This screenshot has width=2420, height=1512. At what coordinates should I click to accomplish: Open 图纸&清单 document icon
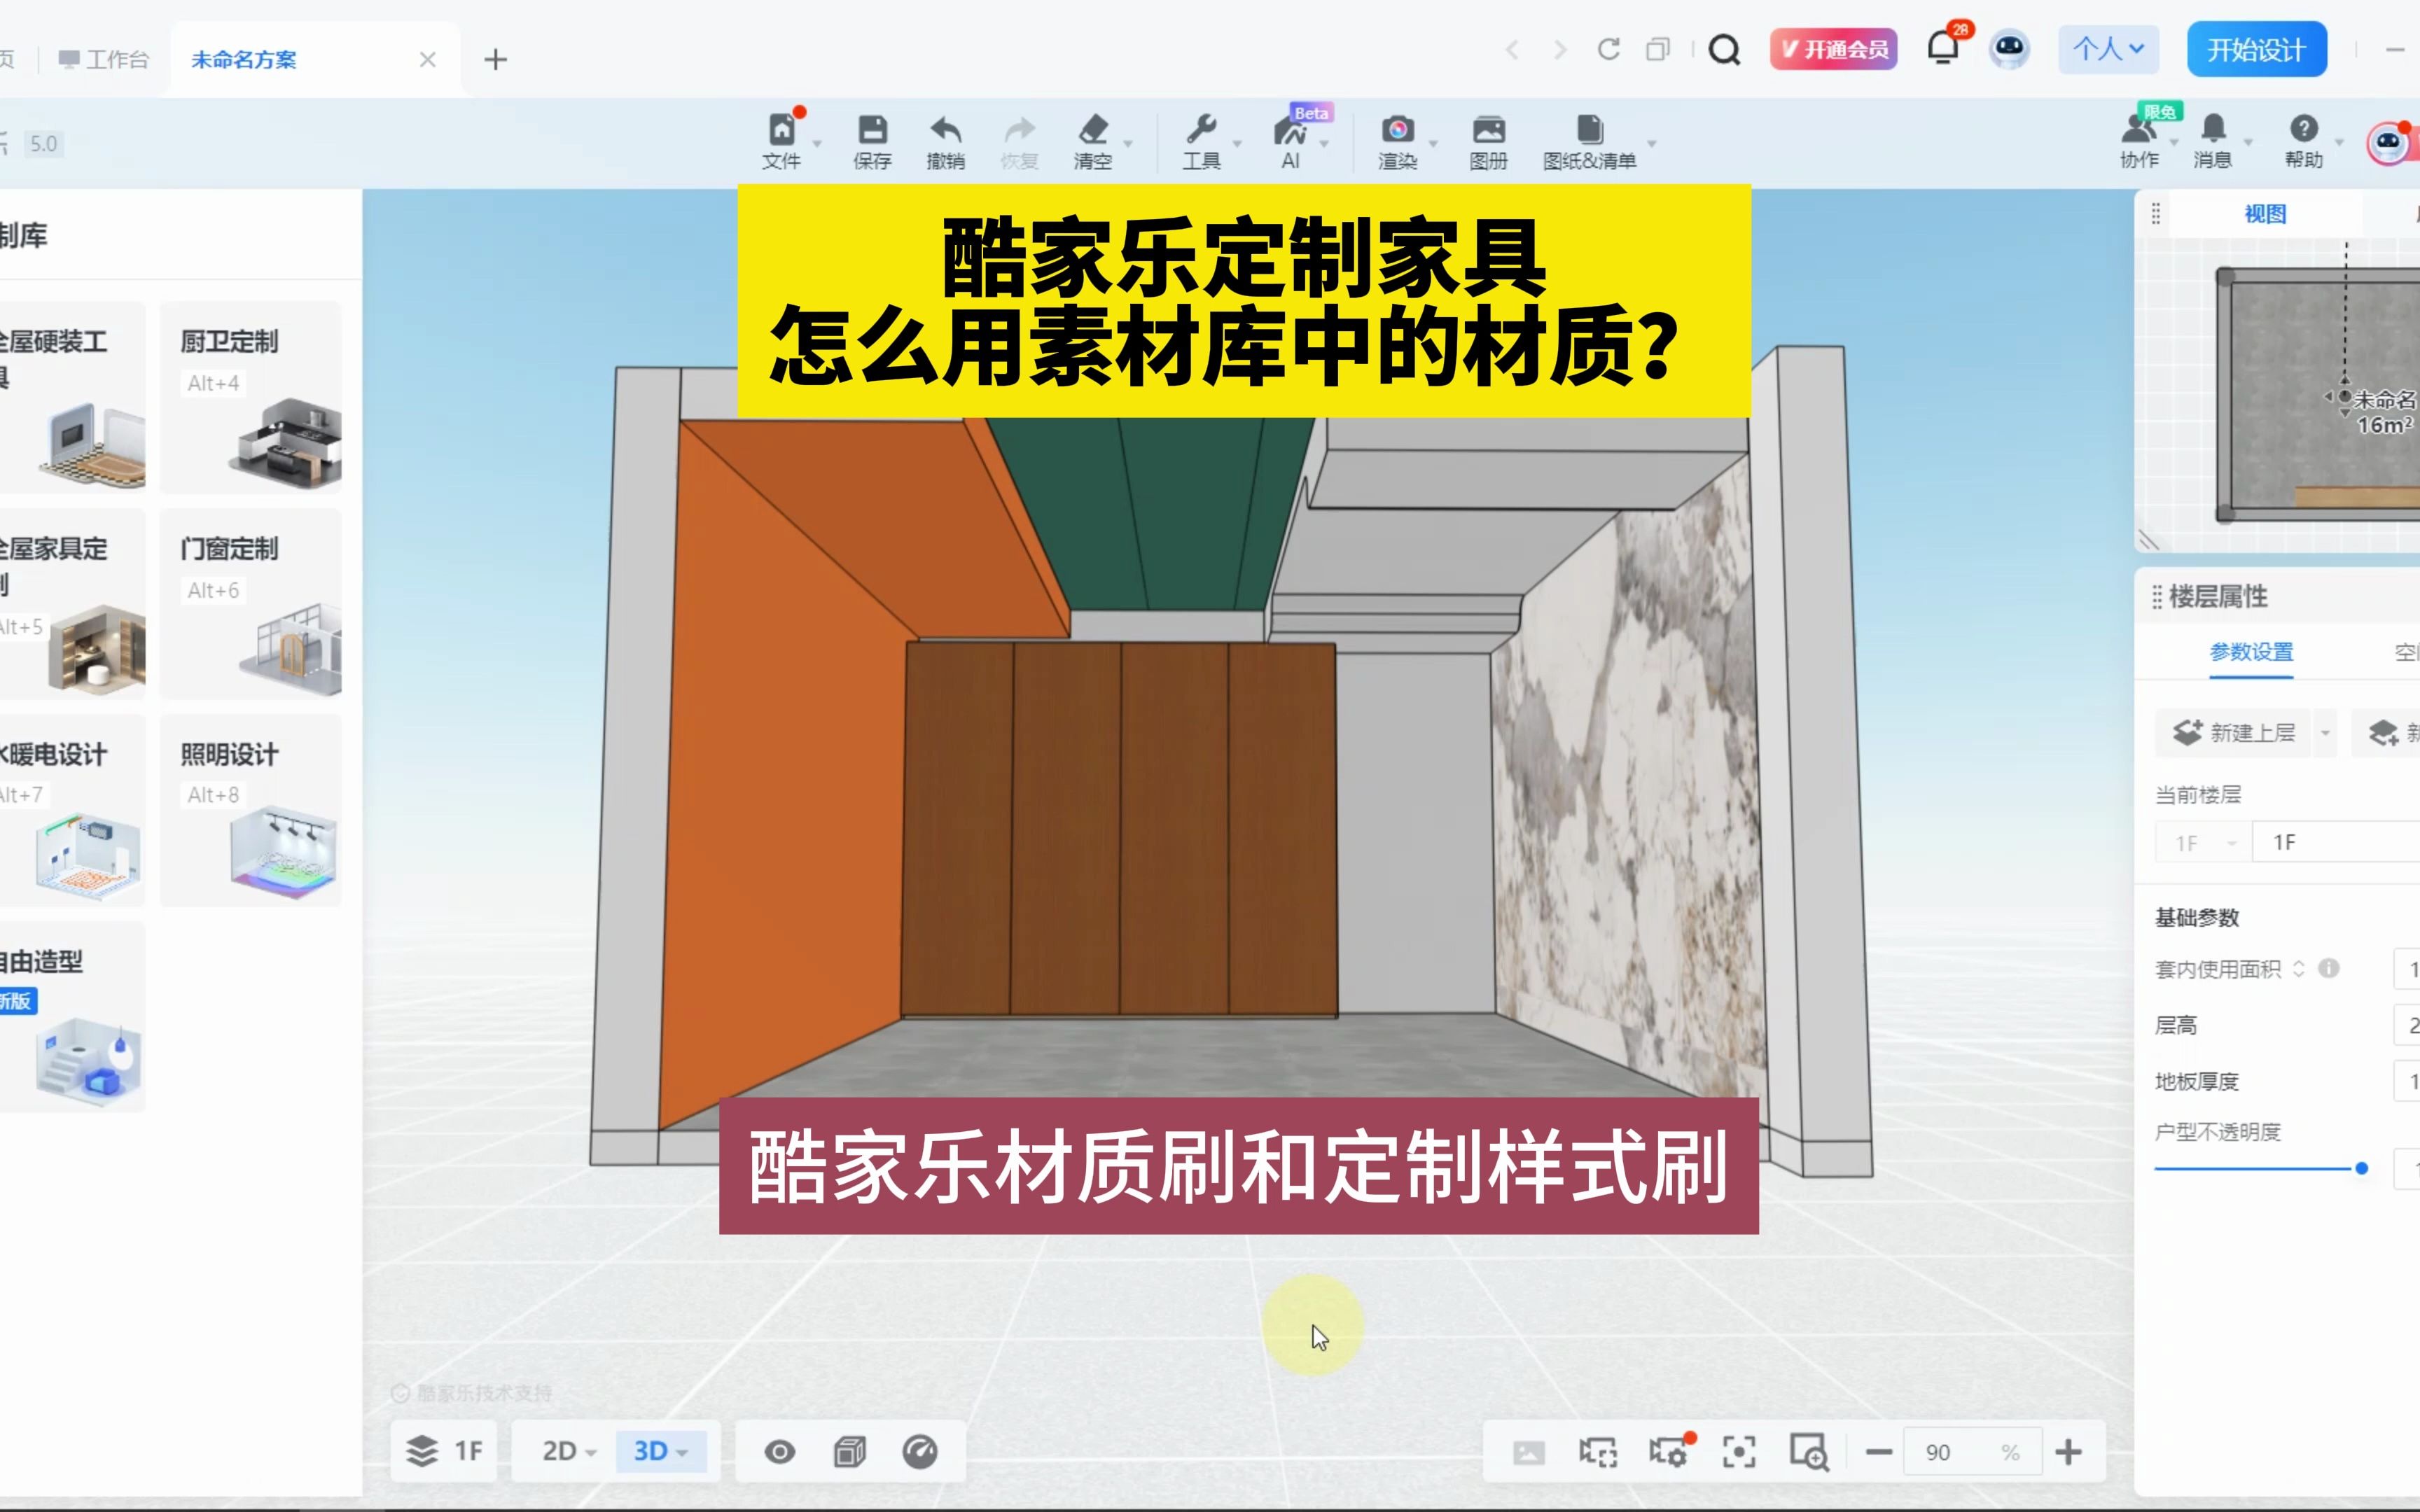tap(1589, 130)
